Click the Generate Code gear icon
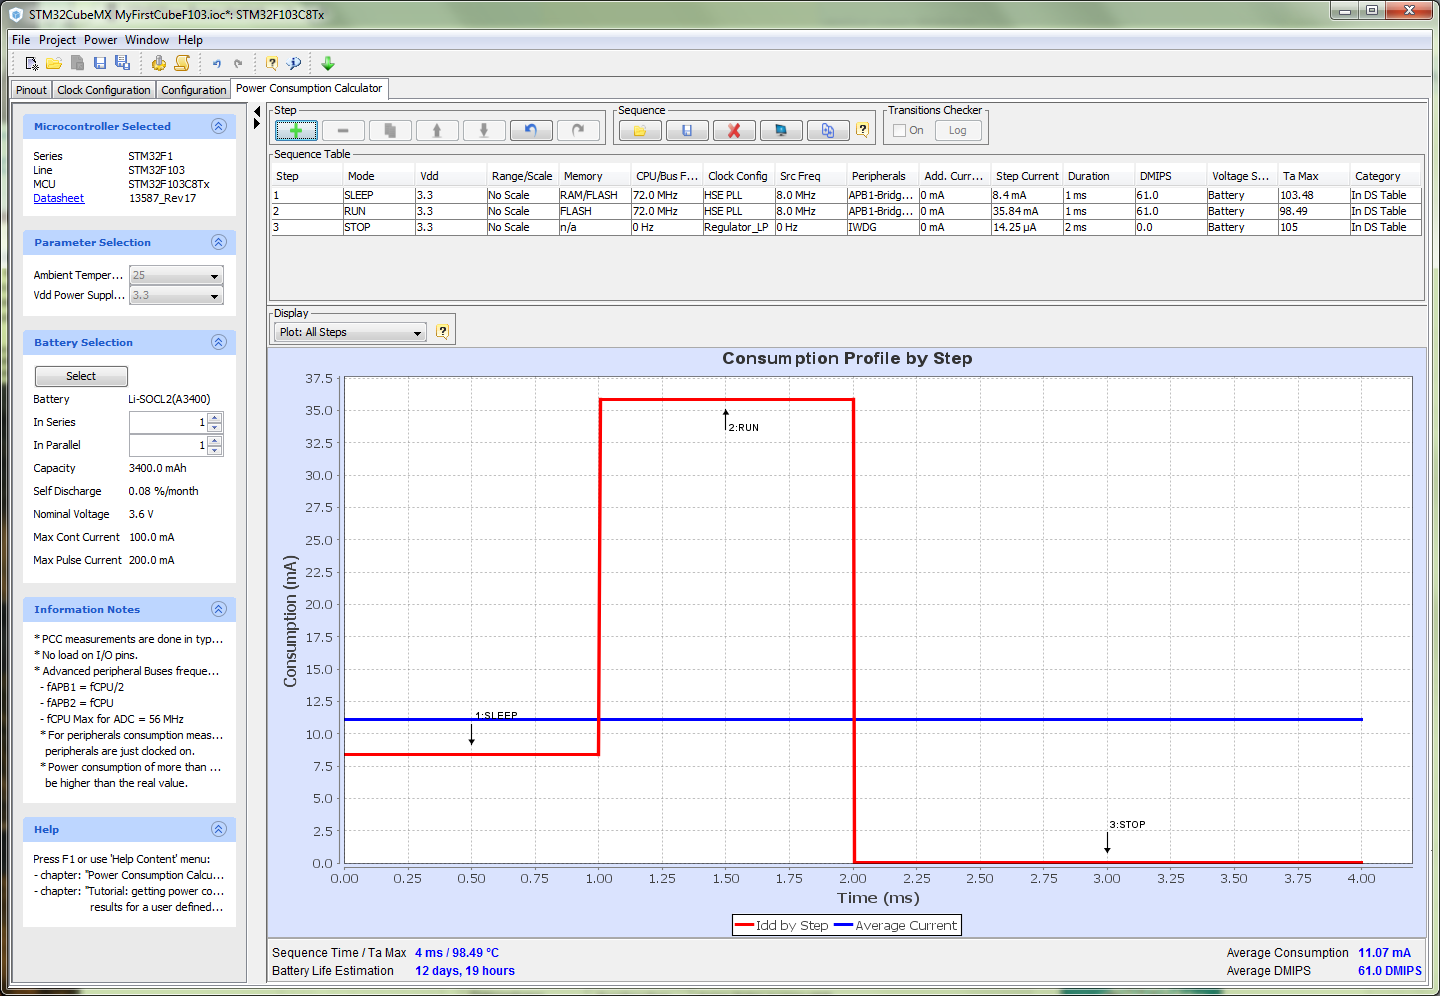This screenshot has width=1440, height=996. [158, 63]
